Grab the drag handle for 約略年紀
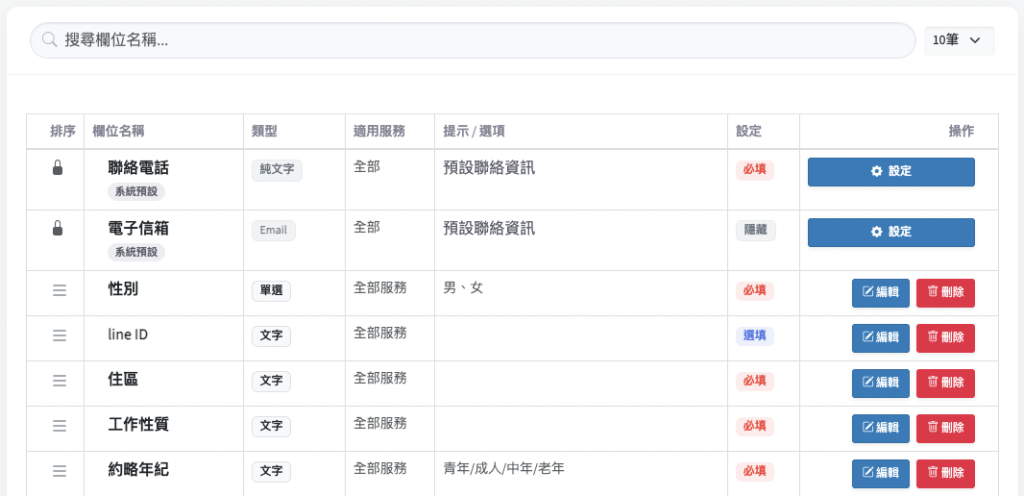Image resolution: width=1024 pixels, height=496 pixels. [x=59, y=470]
